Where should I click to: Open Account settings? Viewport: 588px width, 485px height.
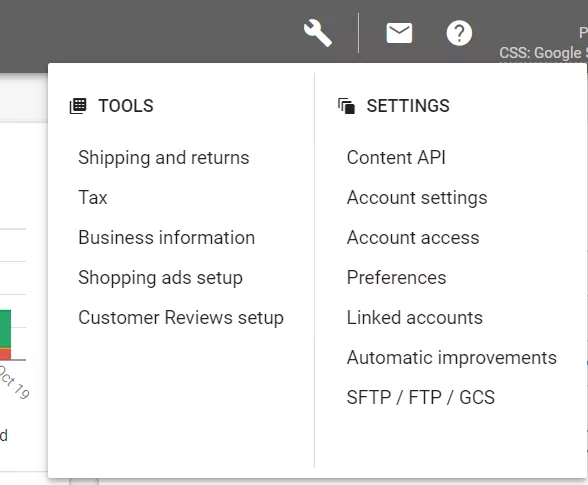coord(417,198)
